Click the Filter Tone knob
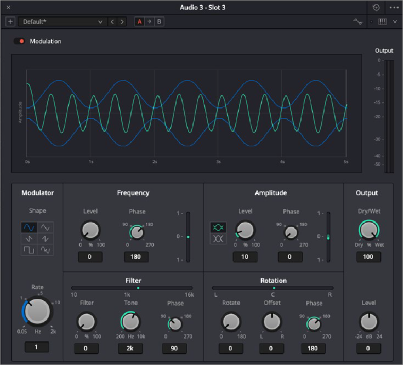The height and width of the screenshot is (365, 403). [130, 322]
